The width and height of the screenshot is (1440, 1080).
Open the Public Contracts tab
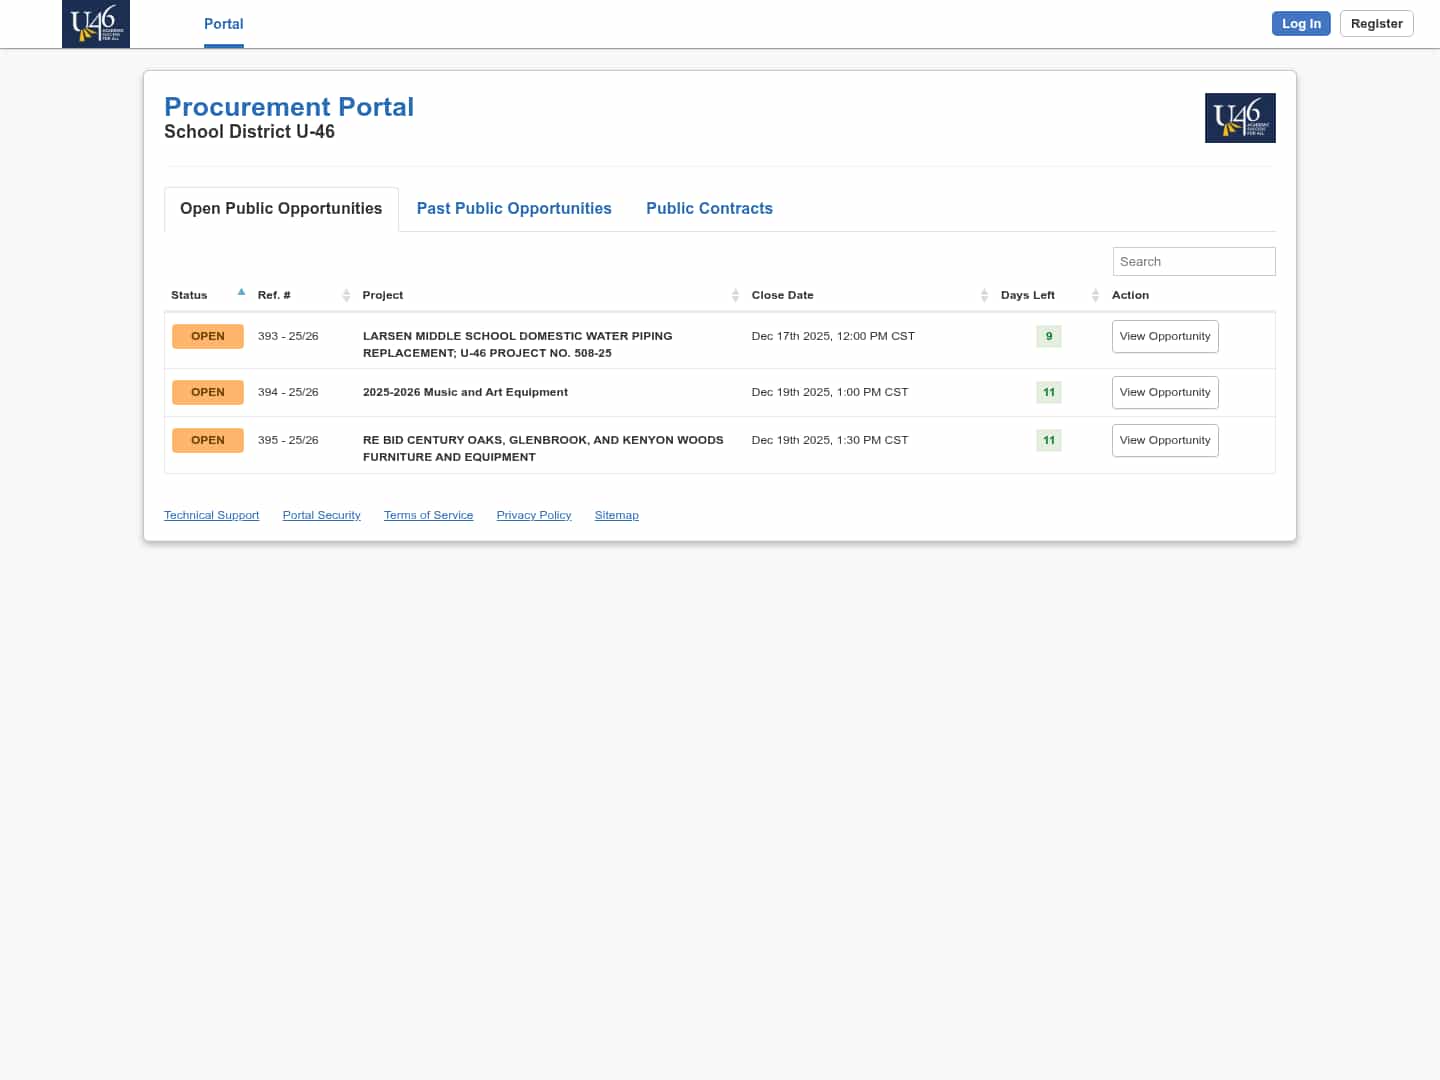pos(709,208)
